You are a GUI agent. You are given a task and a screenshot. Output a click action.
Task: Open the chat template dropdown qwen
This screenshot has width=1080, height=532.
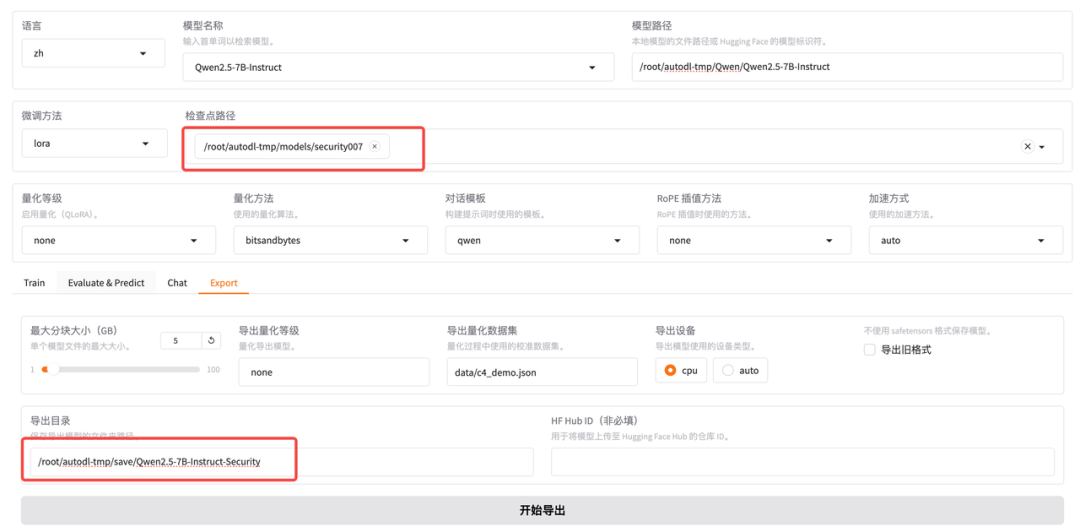[542, 241]
